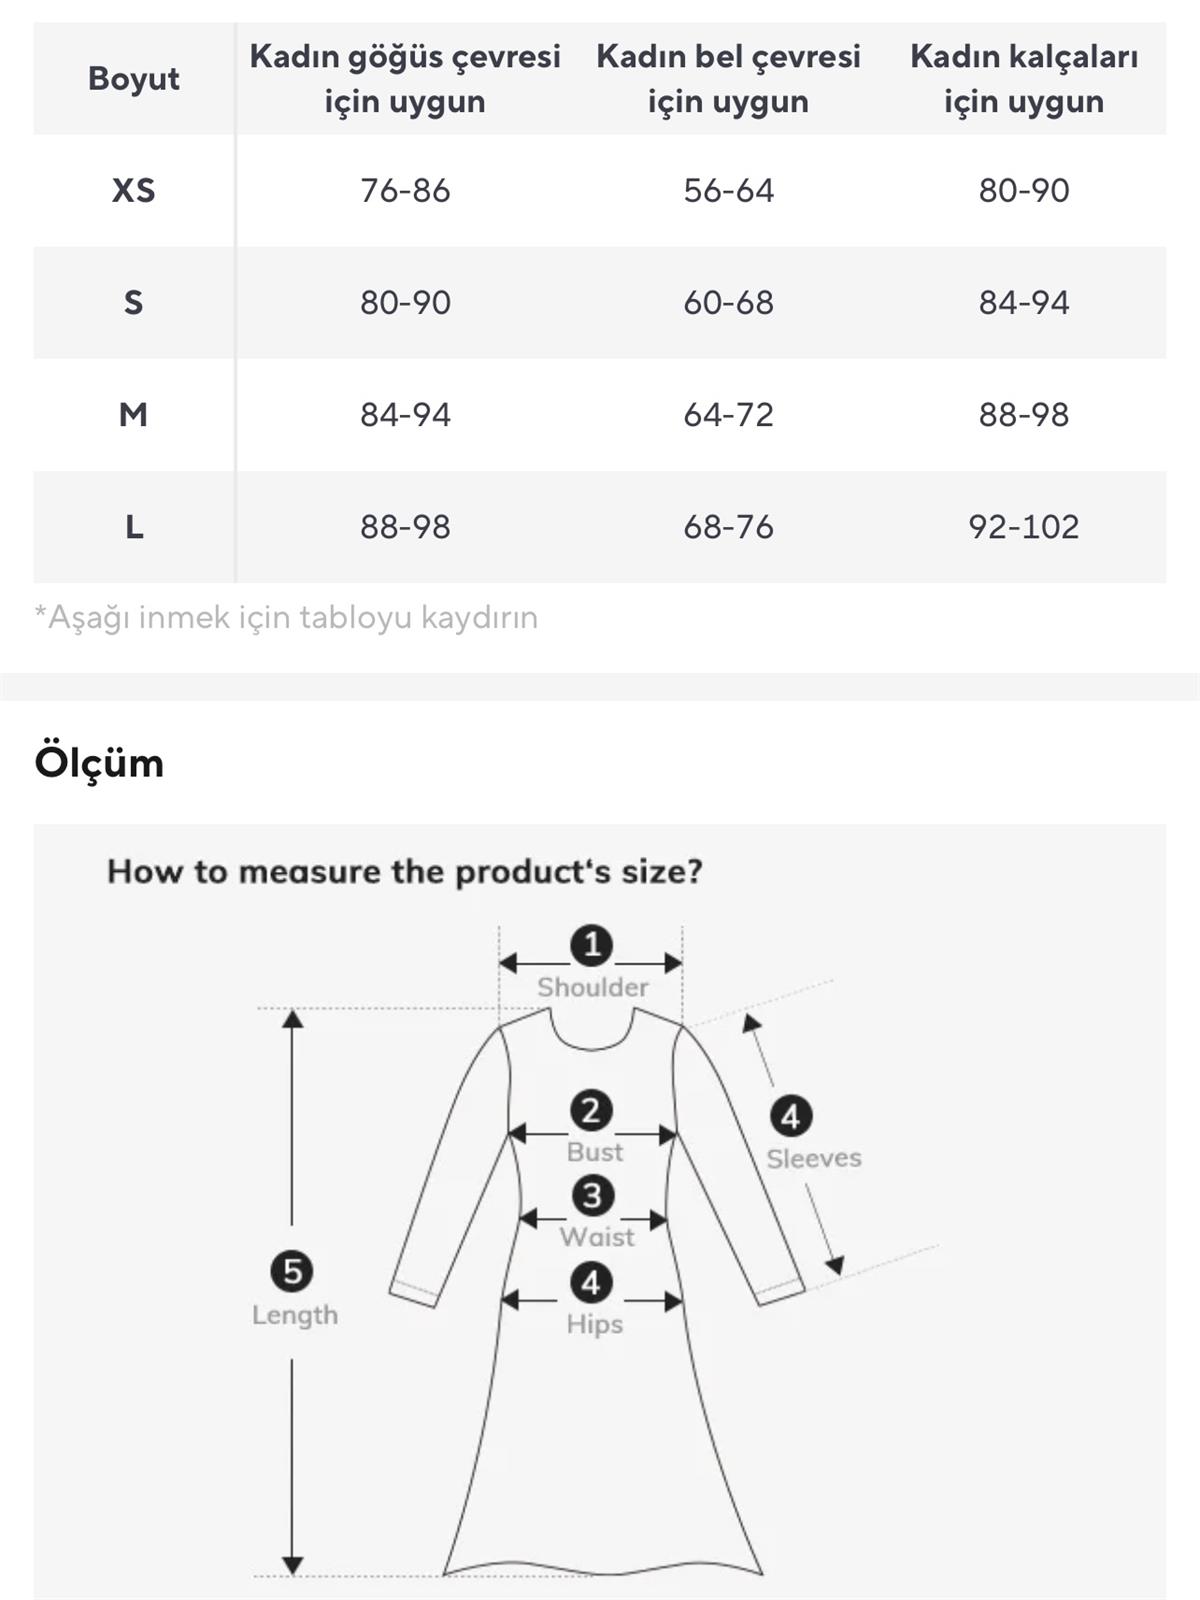Click the 76-86 bust value for XS

click(405, 190)
